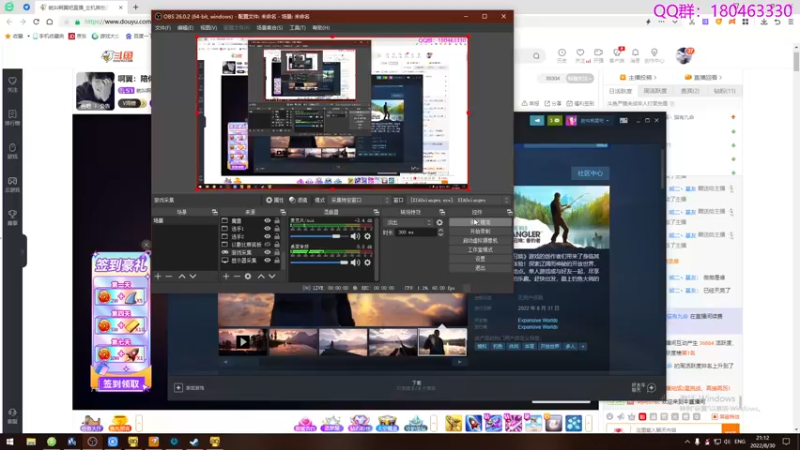The image size is (800, 450).
Task: Click 签到领取 on the sign-in reward banner
Action: (121, 384)
